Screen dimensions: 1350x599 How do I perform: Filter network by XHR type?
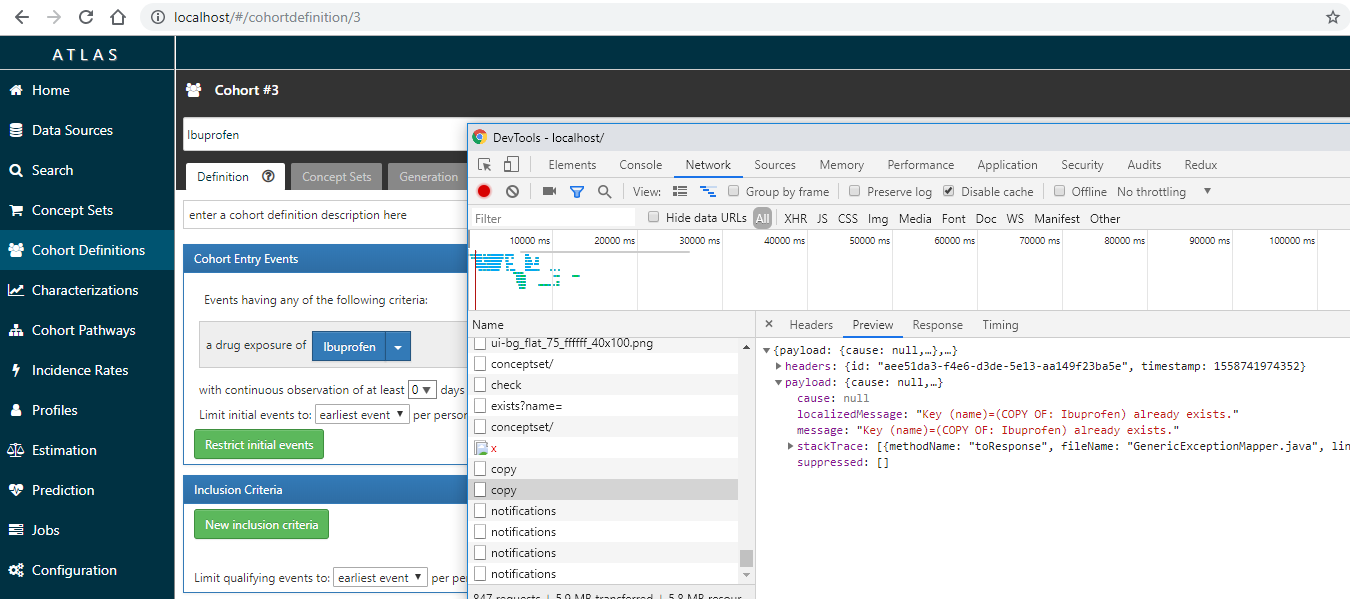[x=795, y=218]
